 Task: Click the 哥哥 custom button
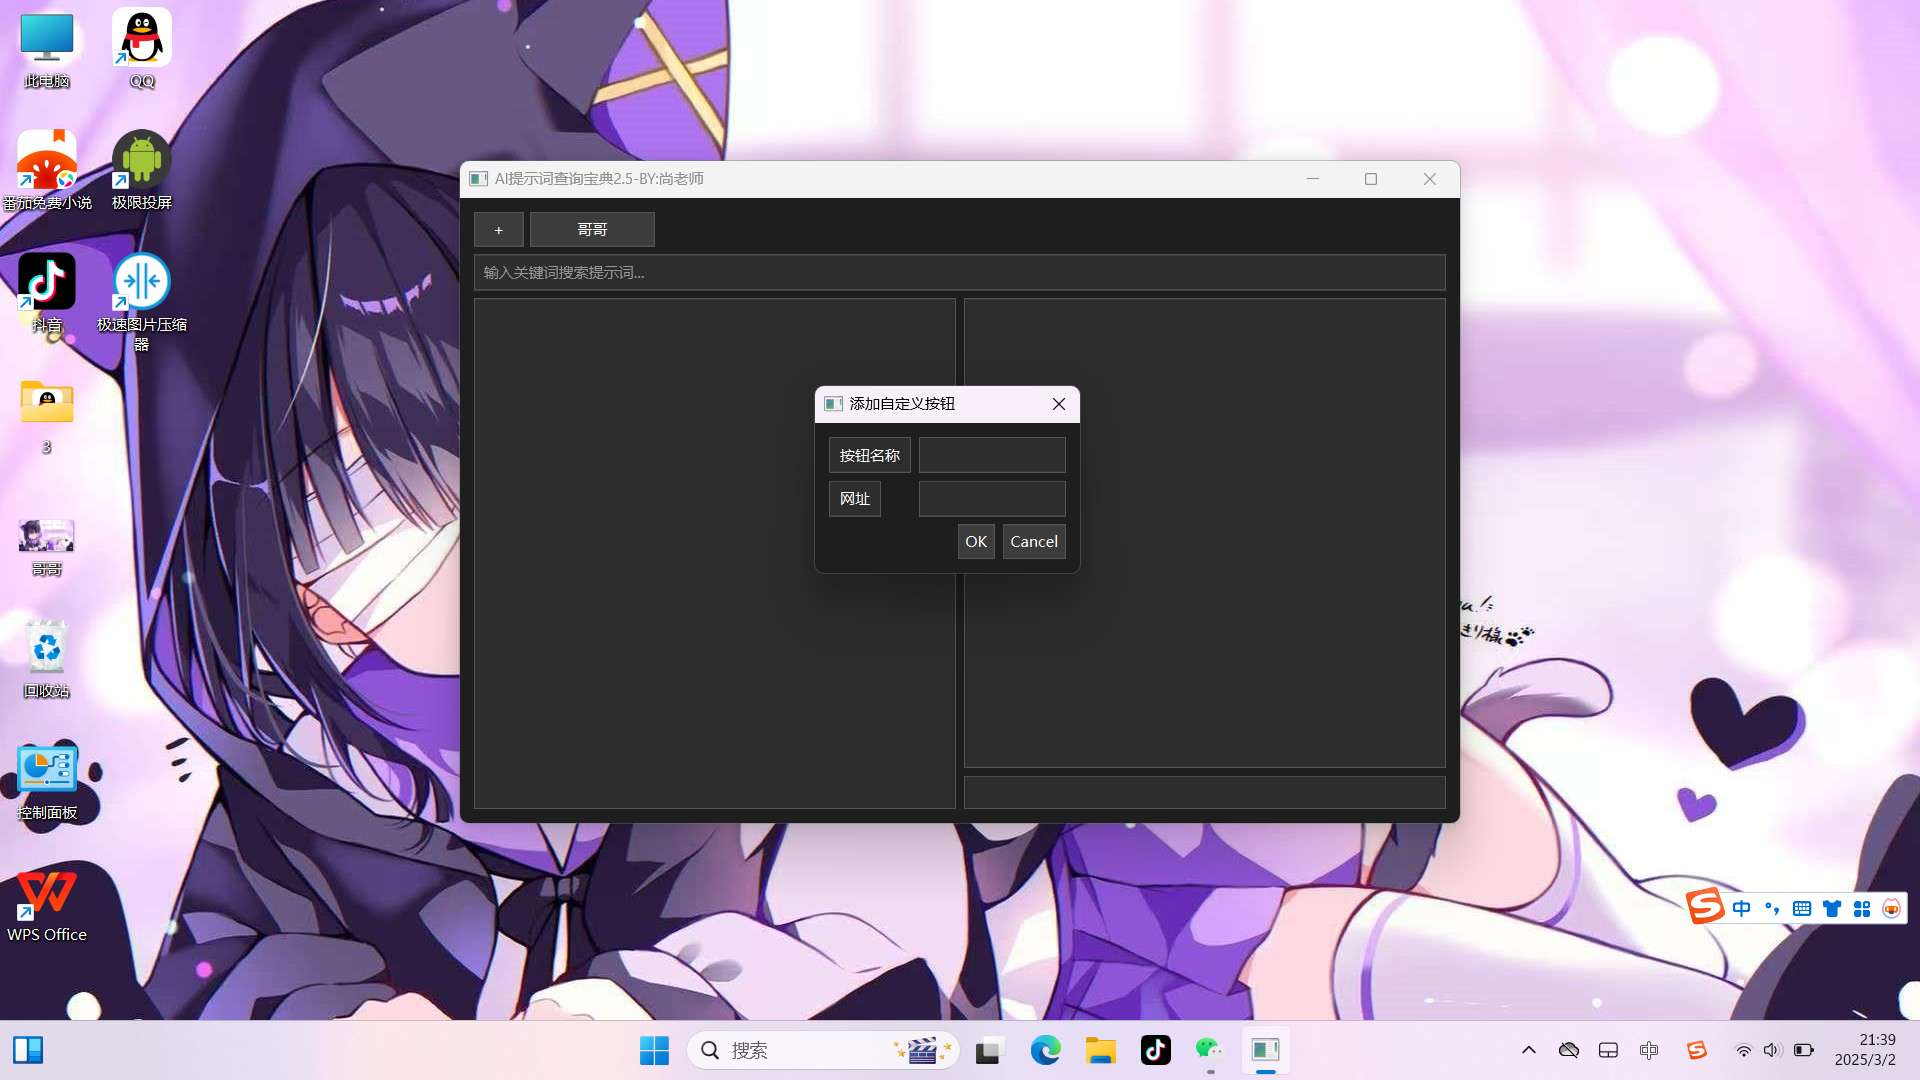(592, 230)
